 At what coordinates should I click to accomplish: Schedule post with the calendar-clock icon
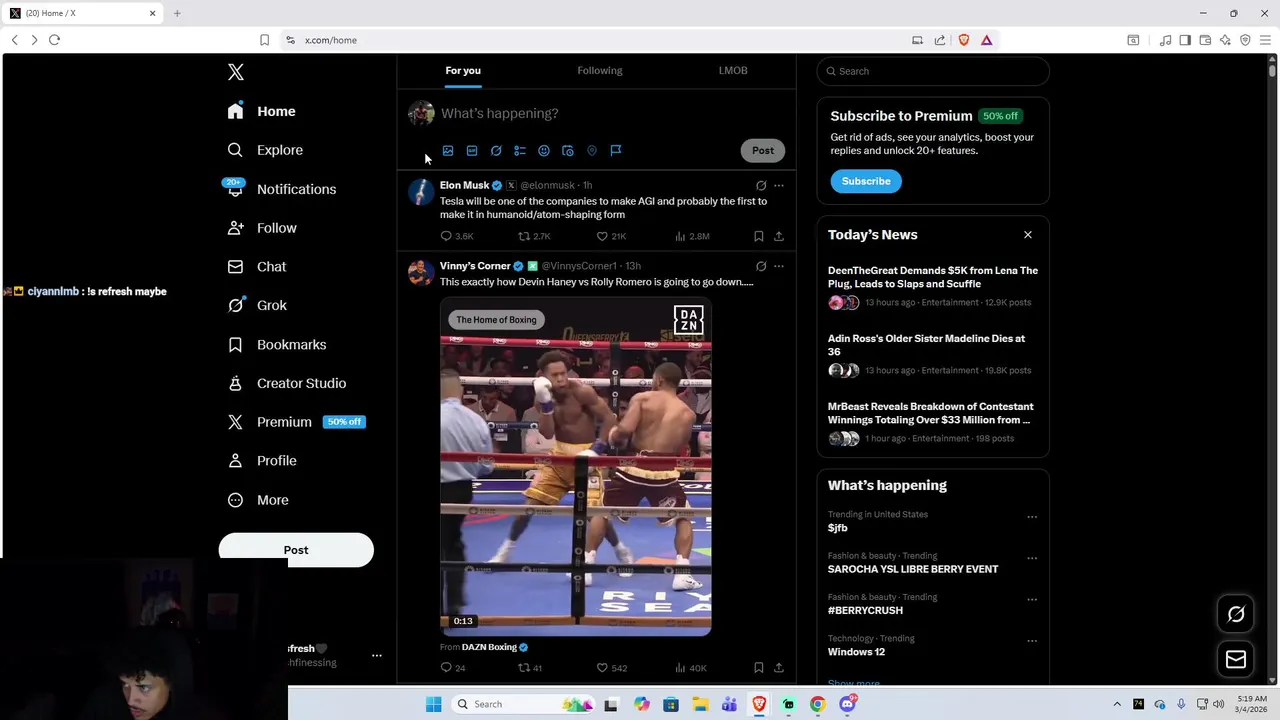pyautogui.click(x=568, y=151)
